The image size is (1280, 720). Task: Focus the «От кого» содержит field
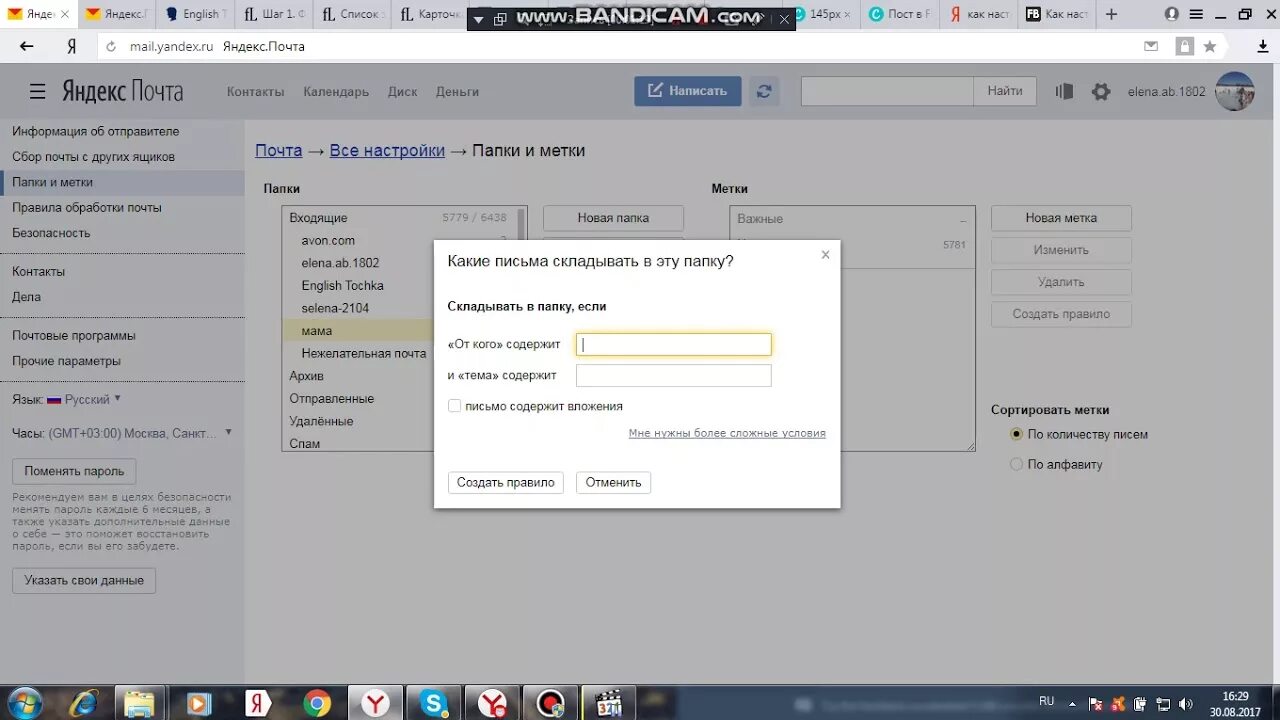point(673,344)
